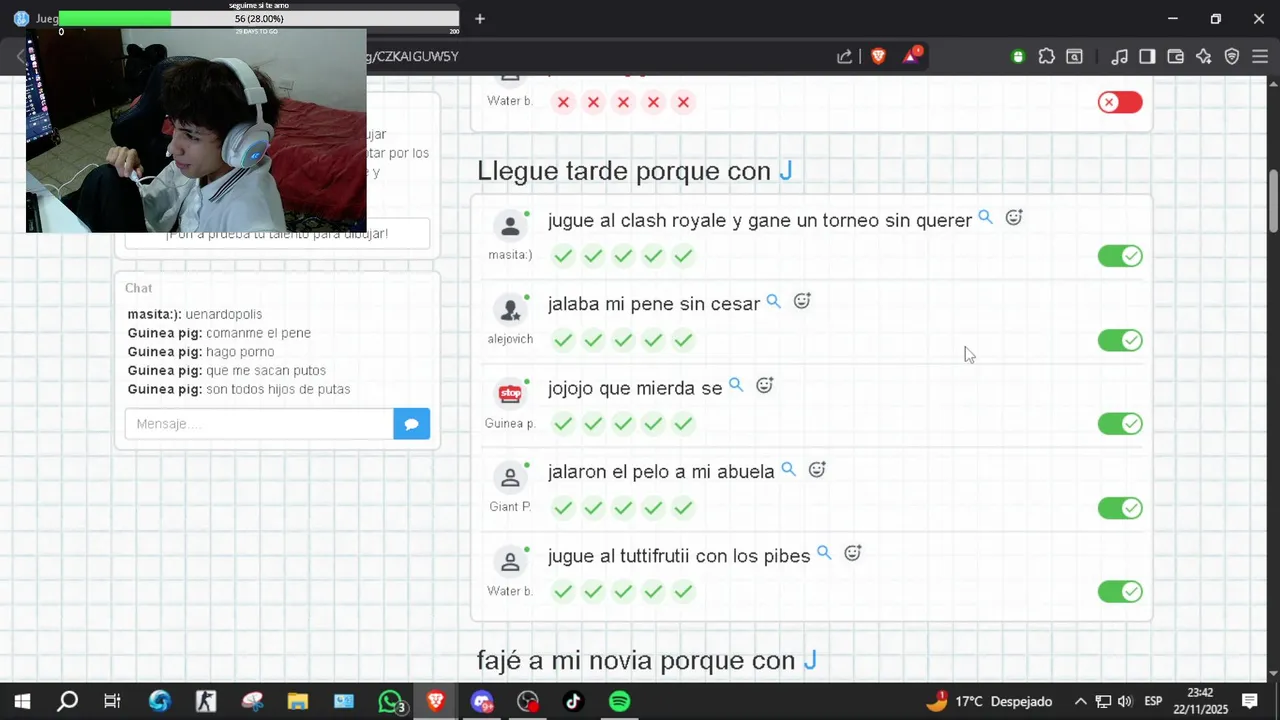
Task: Toggle approval switch for 'jojojo que mierda se'
Action: point(1120,424)
